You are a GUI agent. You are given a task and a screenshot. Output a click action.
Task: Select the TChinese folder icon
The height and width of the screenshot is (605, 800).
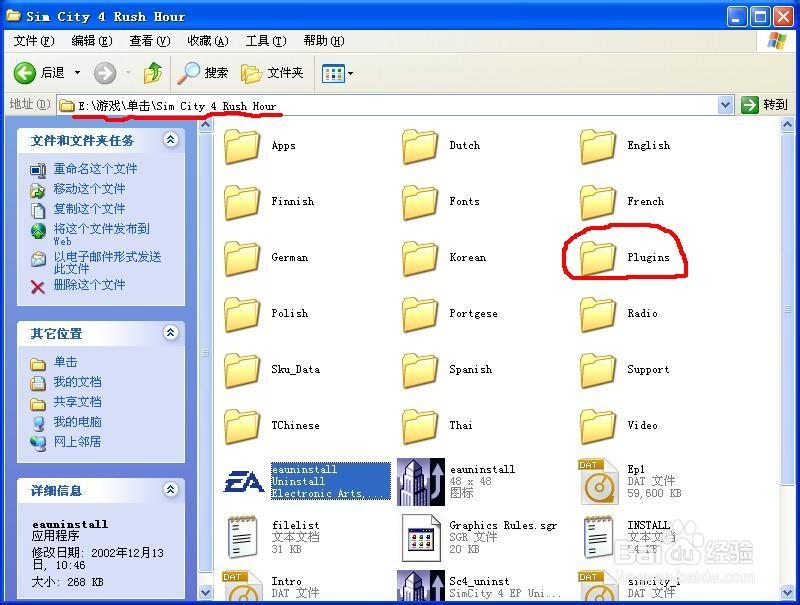[242, 426]
